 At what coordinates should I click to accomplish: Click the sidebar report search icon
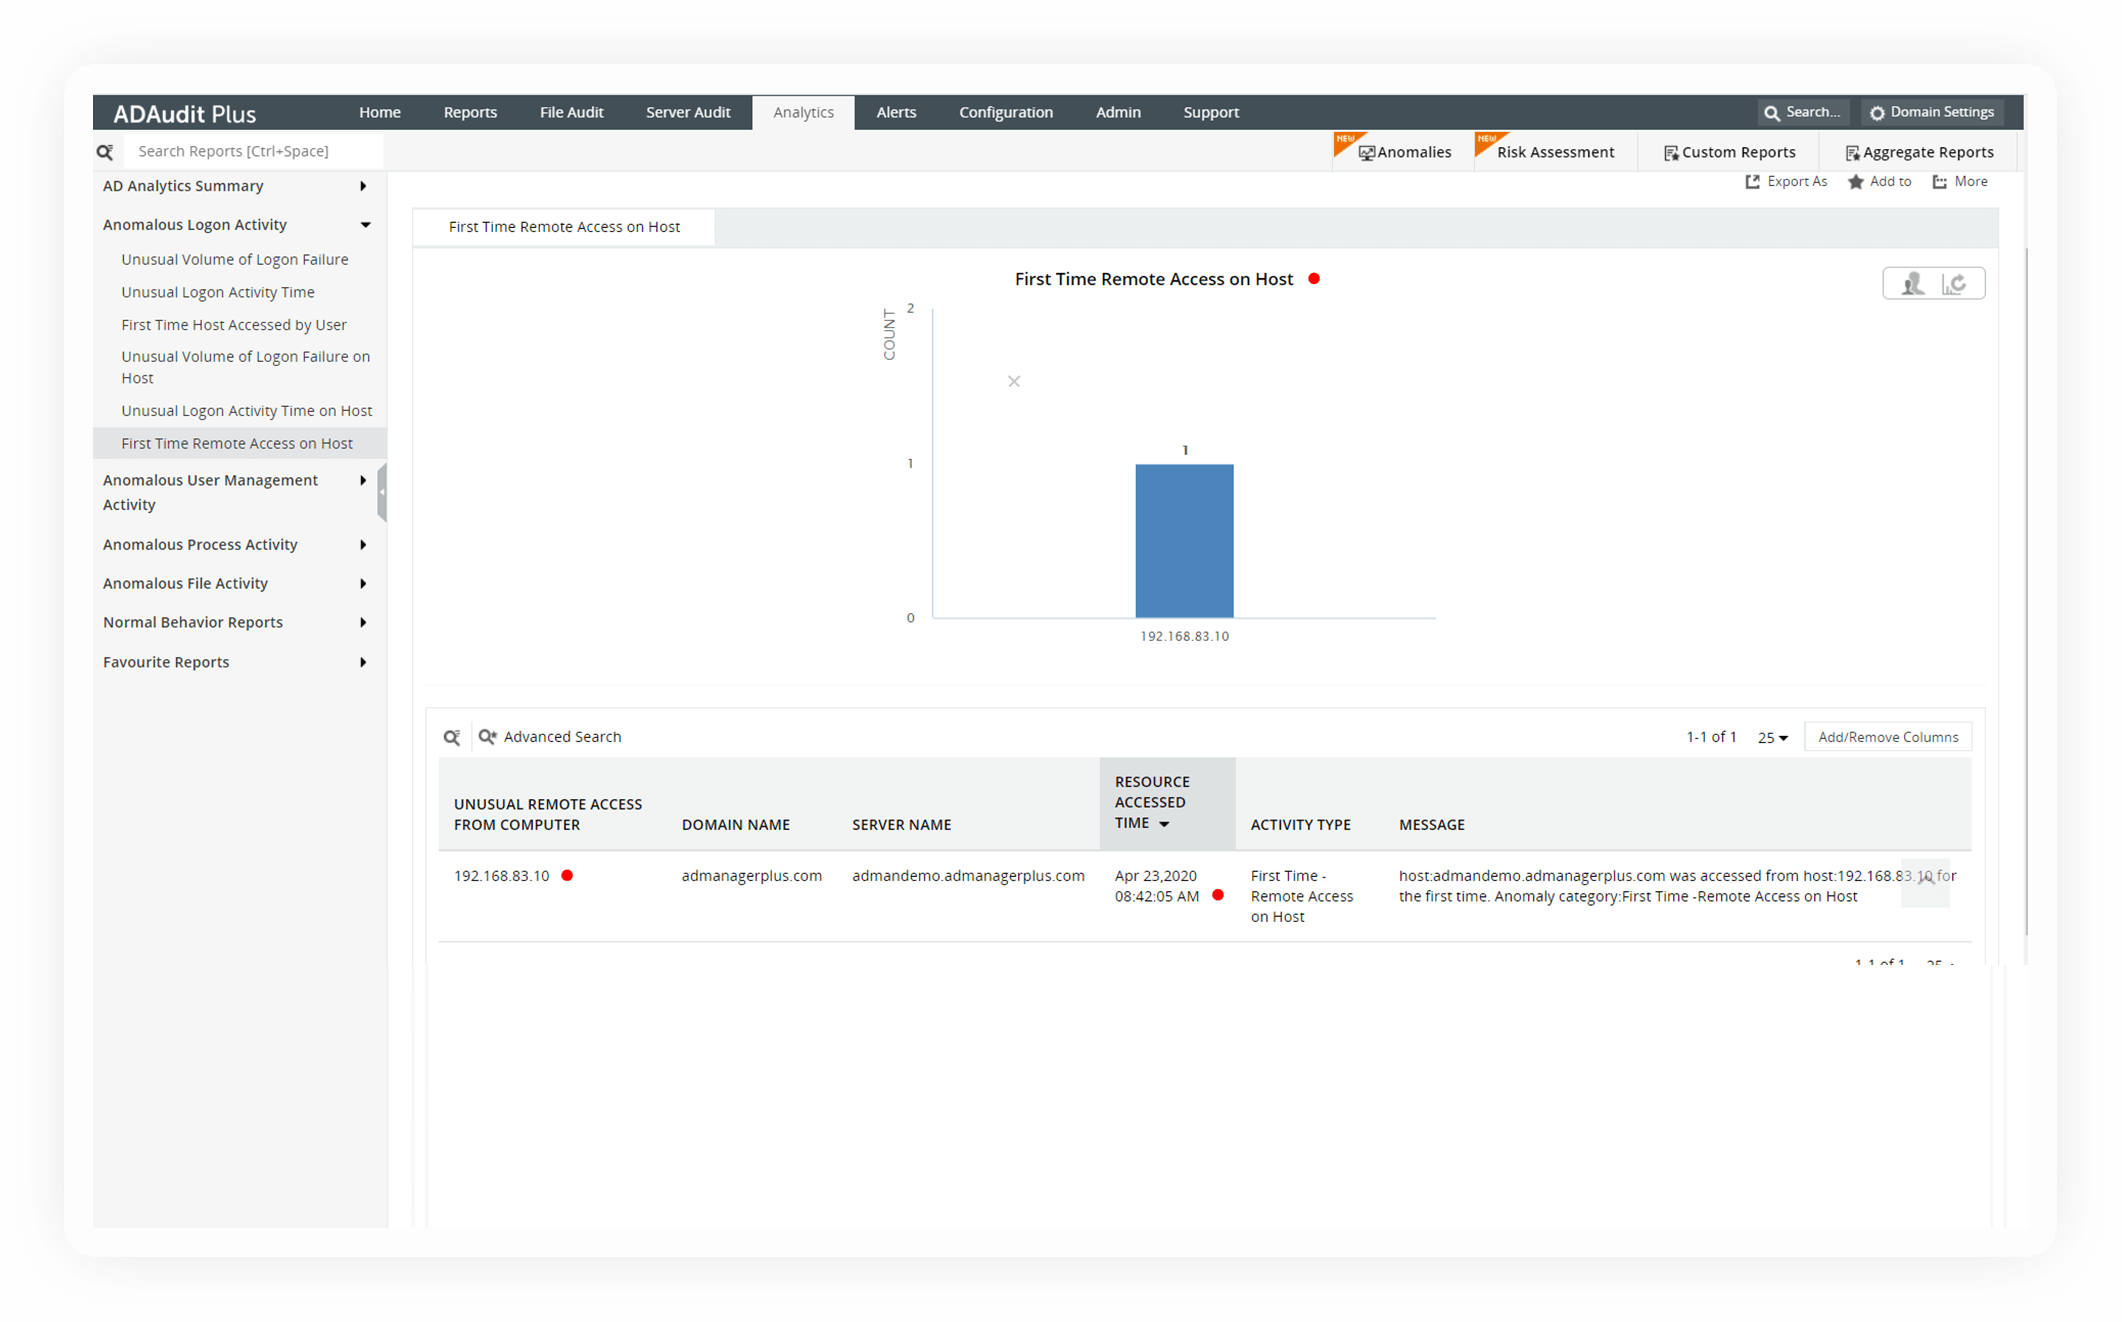[105, 152]
